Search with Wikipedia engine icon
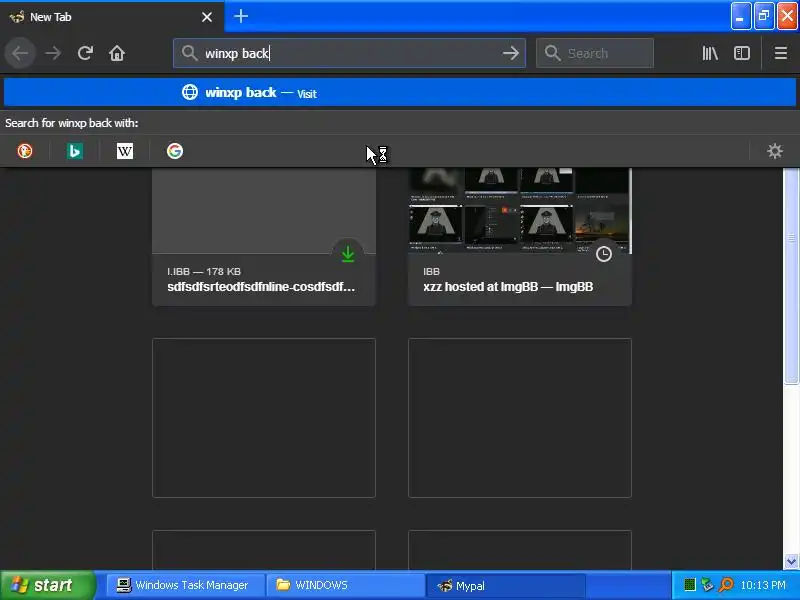 pyautogui.click(x=124, y=151)
